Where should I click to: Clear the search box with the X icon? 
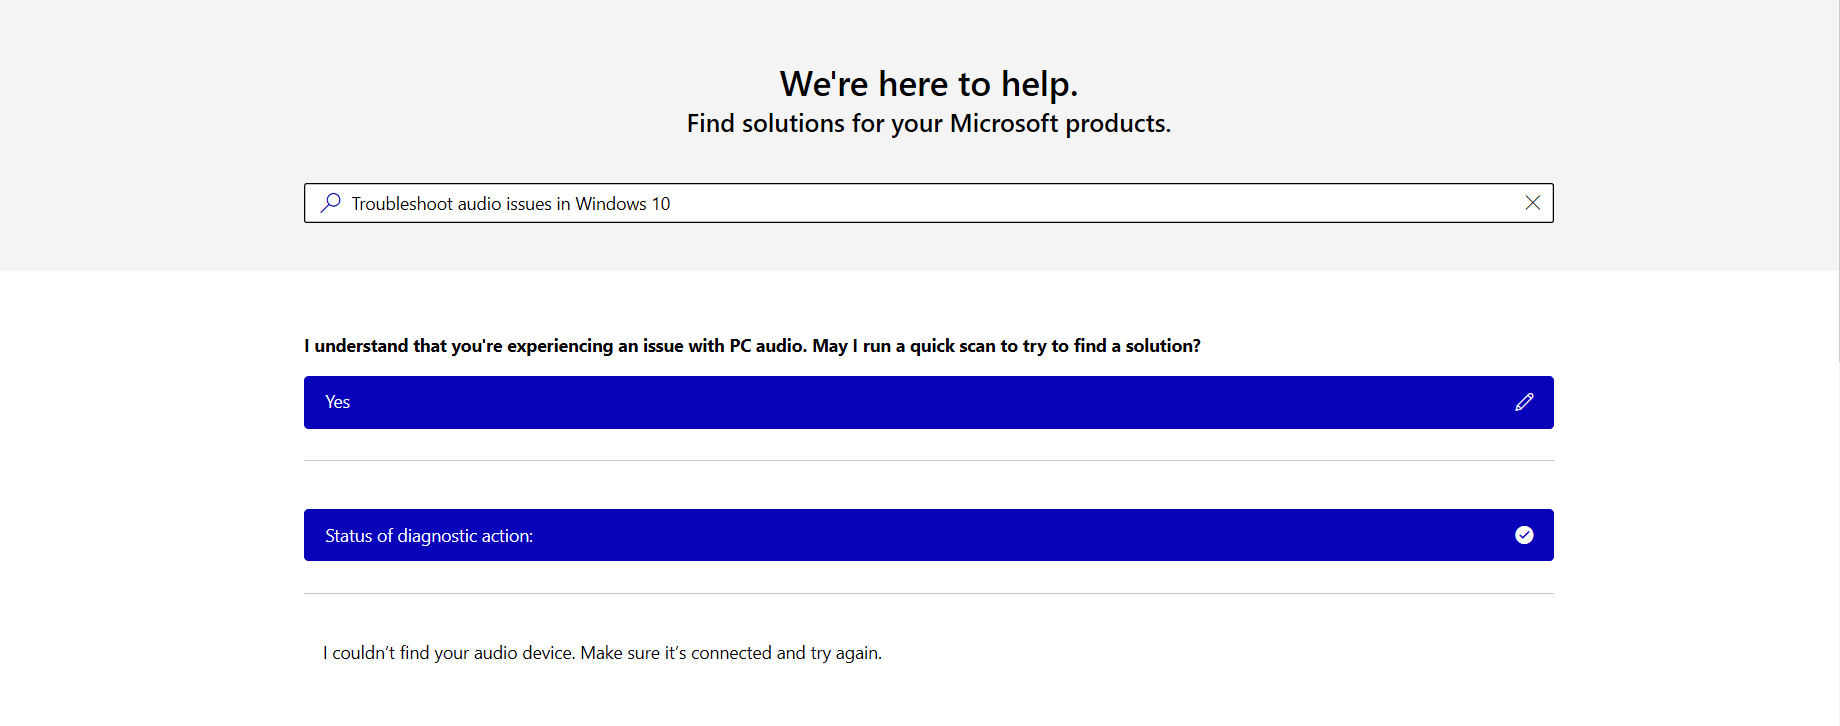pyautogui.click(x=1532, y=203)
